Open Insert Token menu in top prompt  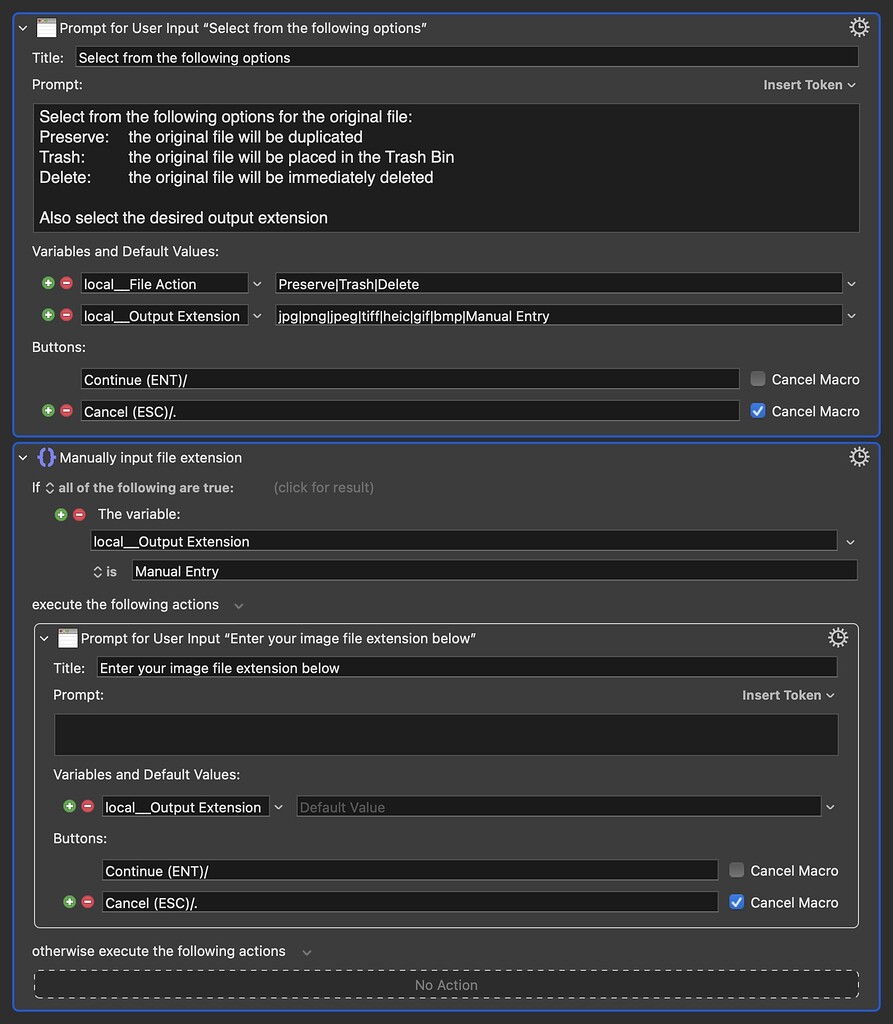809,85
